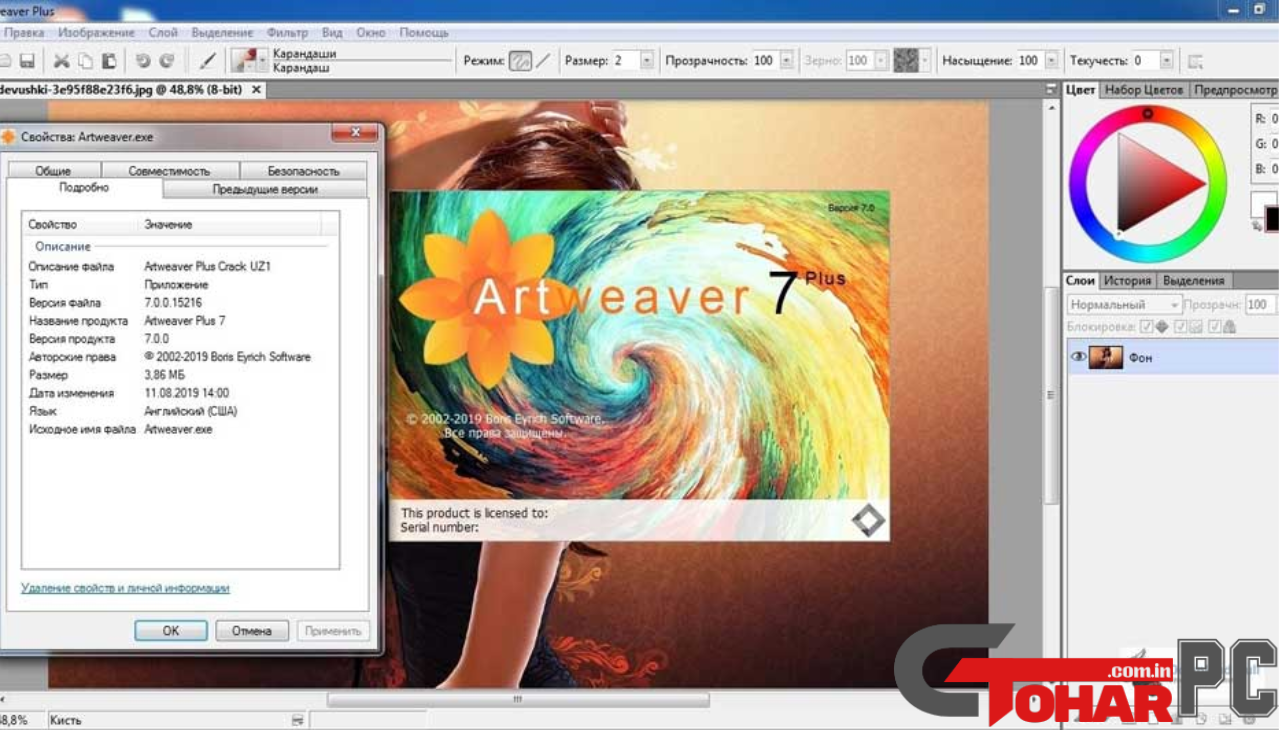
Task: Open the grain texture dropdown arrow
Action: point(925,61)
